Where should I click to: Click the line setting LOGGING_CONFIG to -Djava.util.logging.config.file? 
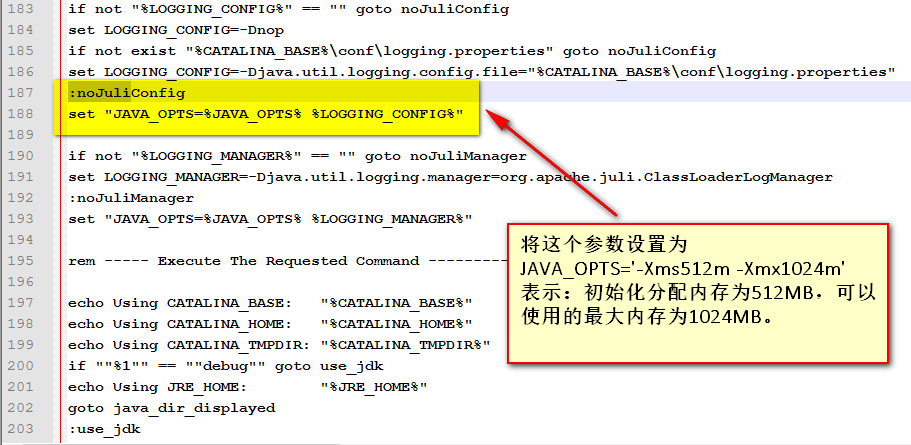coord(482,72)
